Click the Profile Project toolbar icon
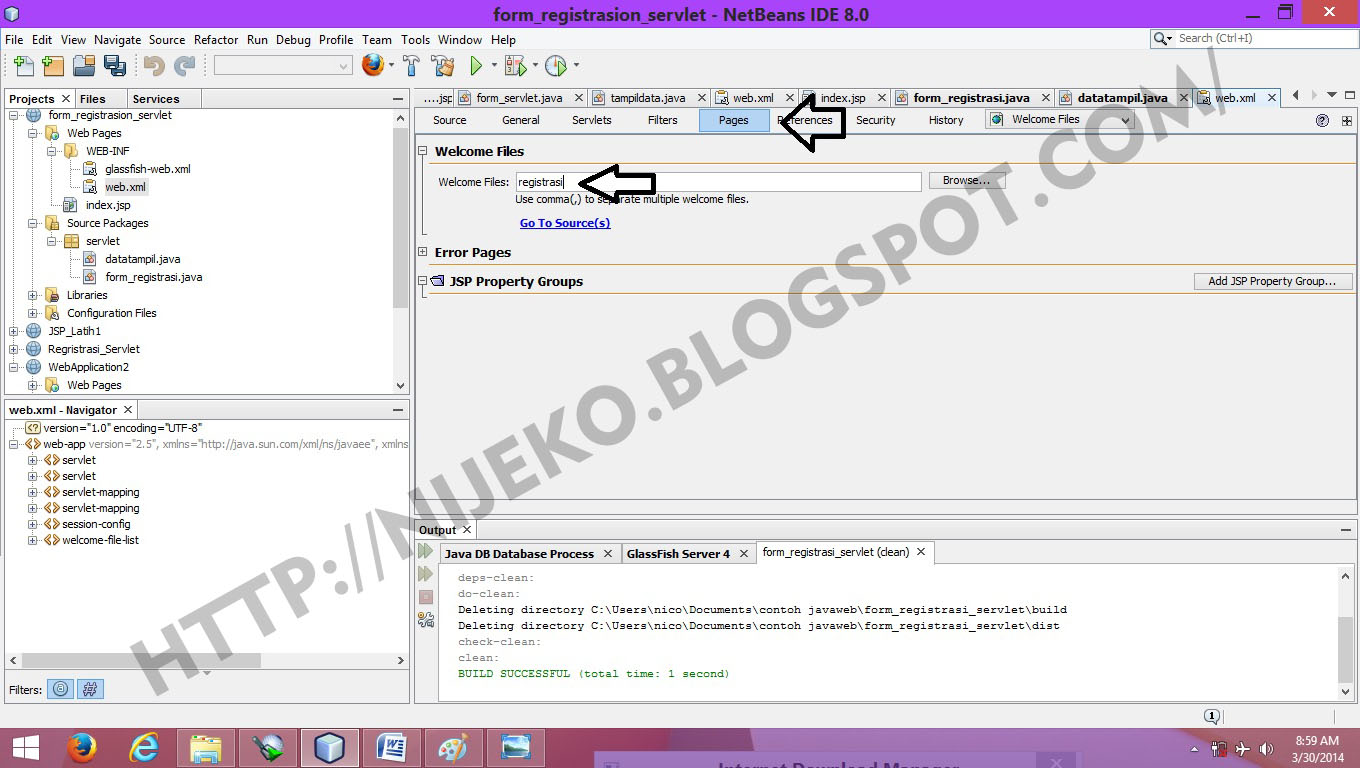The height and width of the screenshot is (768, 1360). point(556,66)
